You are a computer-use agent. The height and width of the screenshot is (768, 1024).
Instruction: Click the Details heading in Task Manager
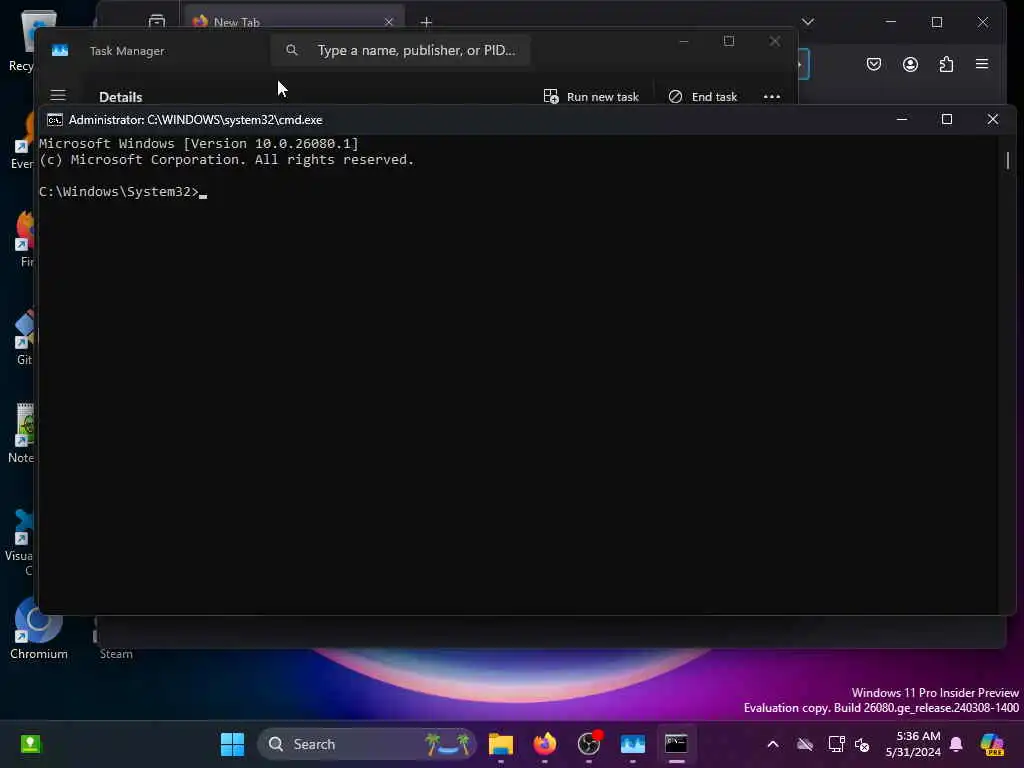[121, 97]
